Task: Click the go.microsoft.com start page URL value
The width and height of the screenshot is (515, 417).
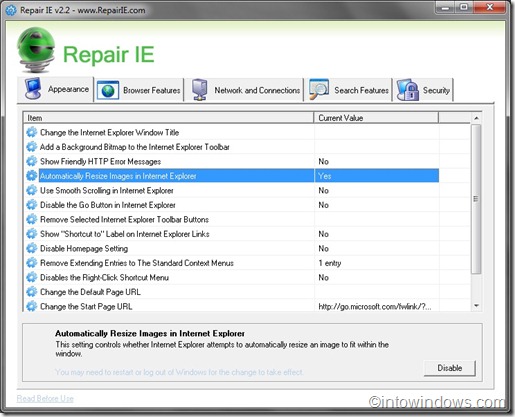Action: click(x=375, y=306)
